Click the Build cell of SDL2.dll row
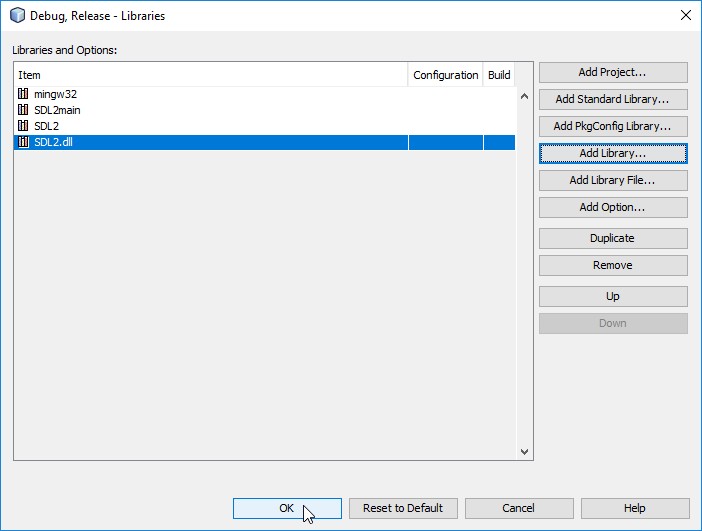Screen dimensions: 702x531 pos(499,142)
